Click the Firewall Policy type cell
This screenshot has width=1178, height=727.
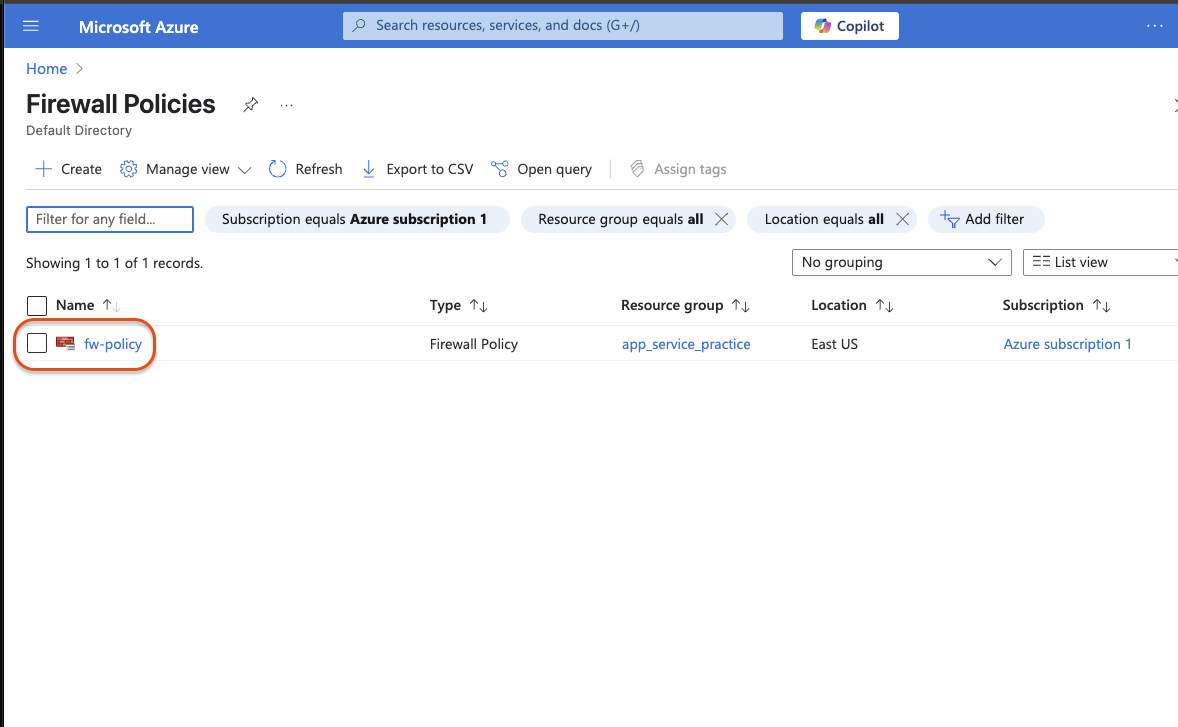pos(473,344)
